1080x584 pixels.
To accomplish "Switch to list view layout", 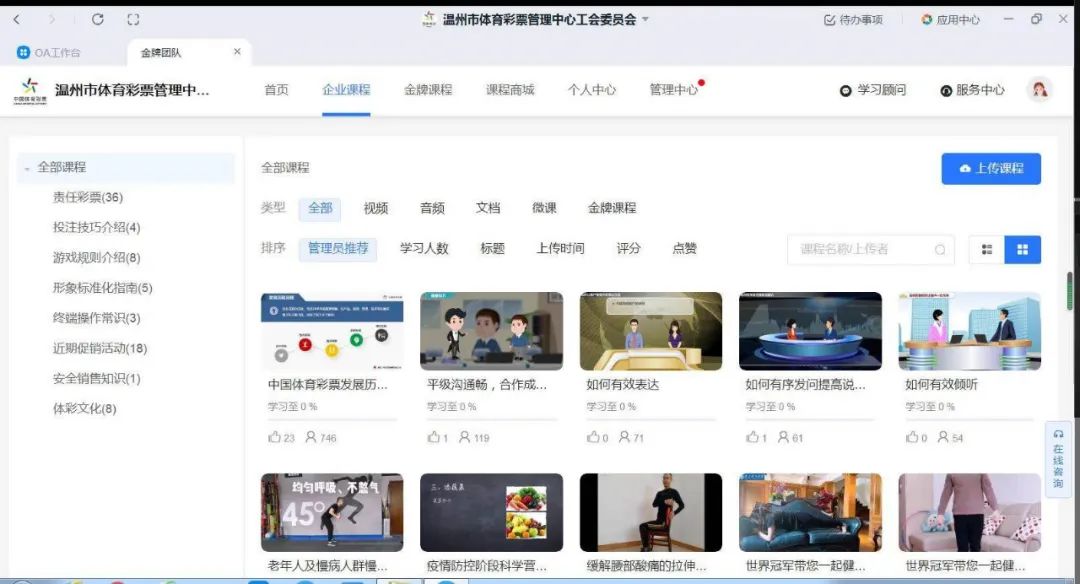I will click(x=987, y=249).
